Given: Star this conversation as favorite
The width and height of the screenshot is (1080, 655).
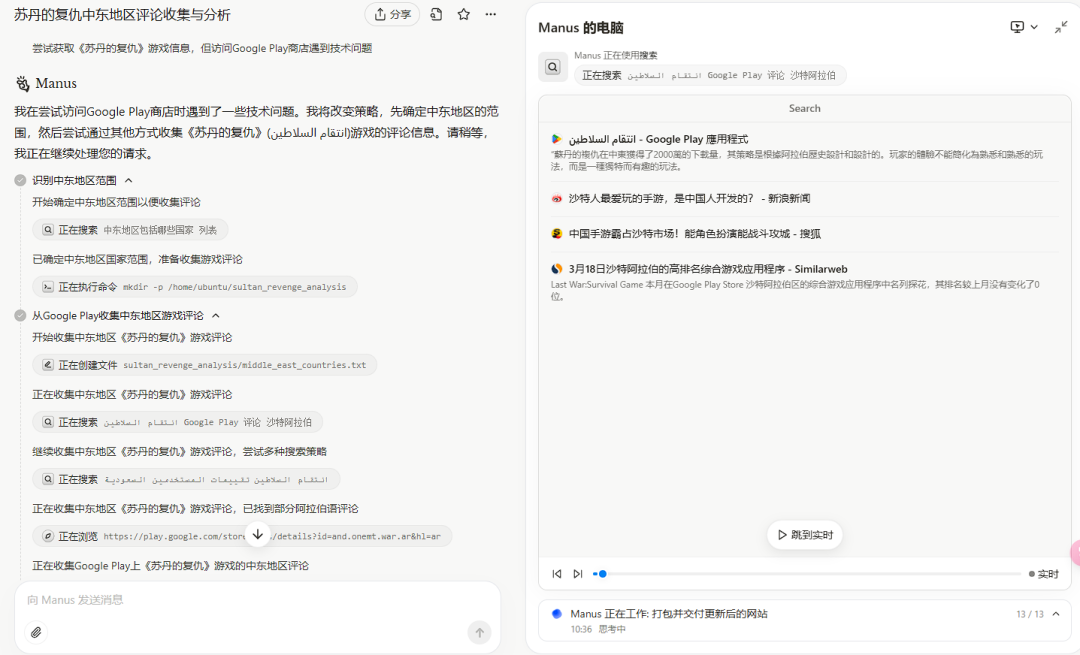Looking at the screenshot, I should pyautogui.click(x=464, y=14).
